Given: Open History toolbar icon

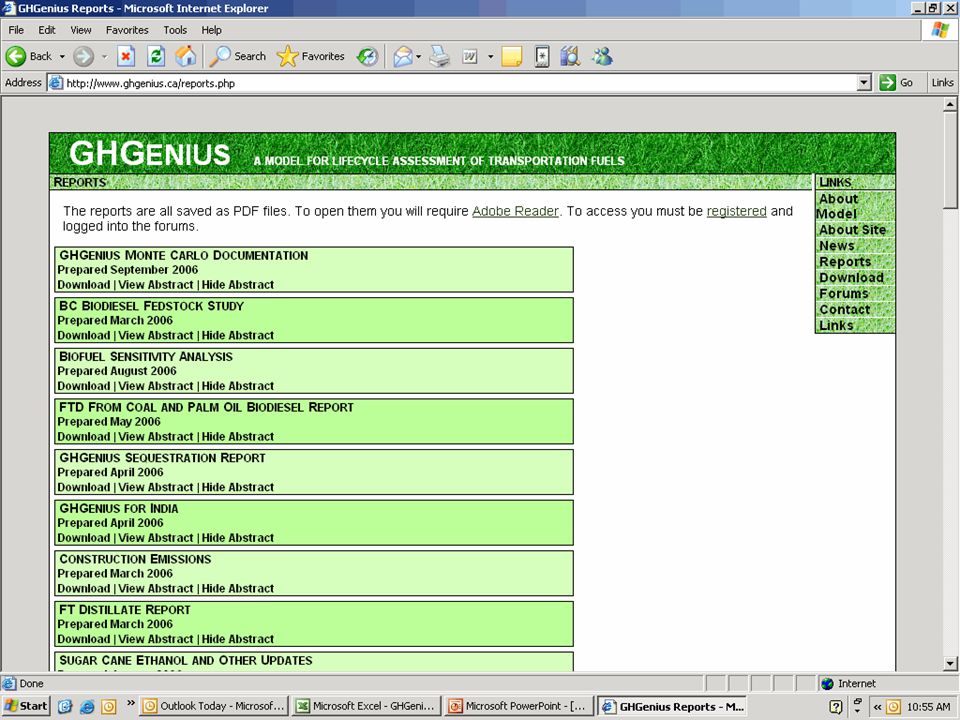Looking at the screenshot, I should pyautogui.click(x=367, y=57).
